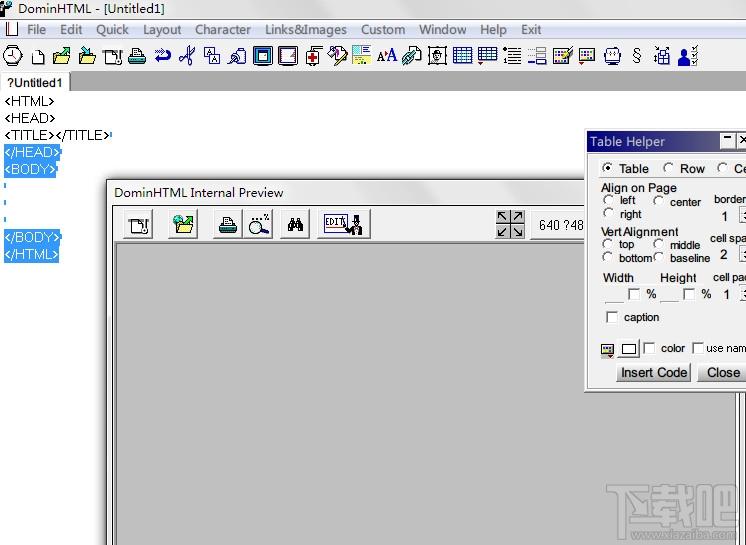Image resolution: width=746 pixels, height=545 pixels.
Task: Open the 640x480 preview size dropdown
Action: click(560, 225)
